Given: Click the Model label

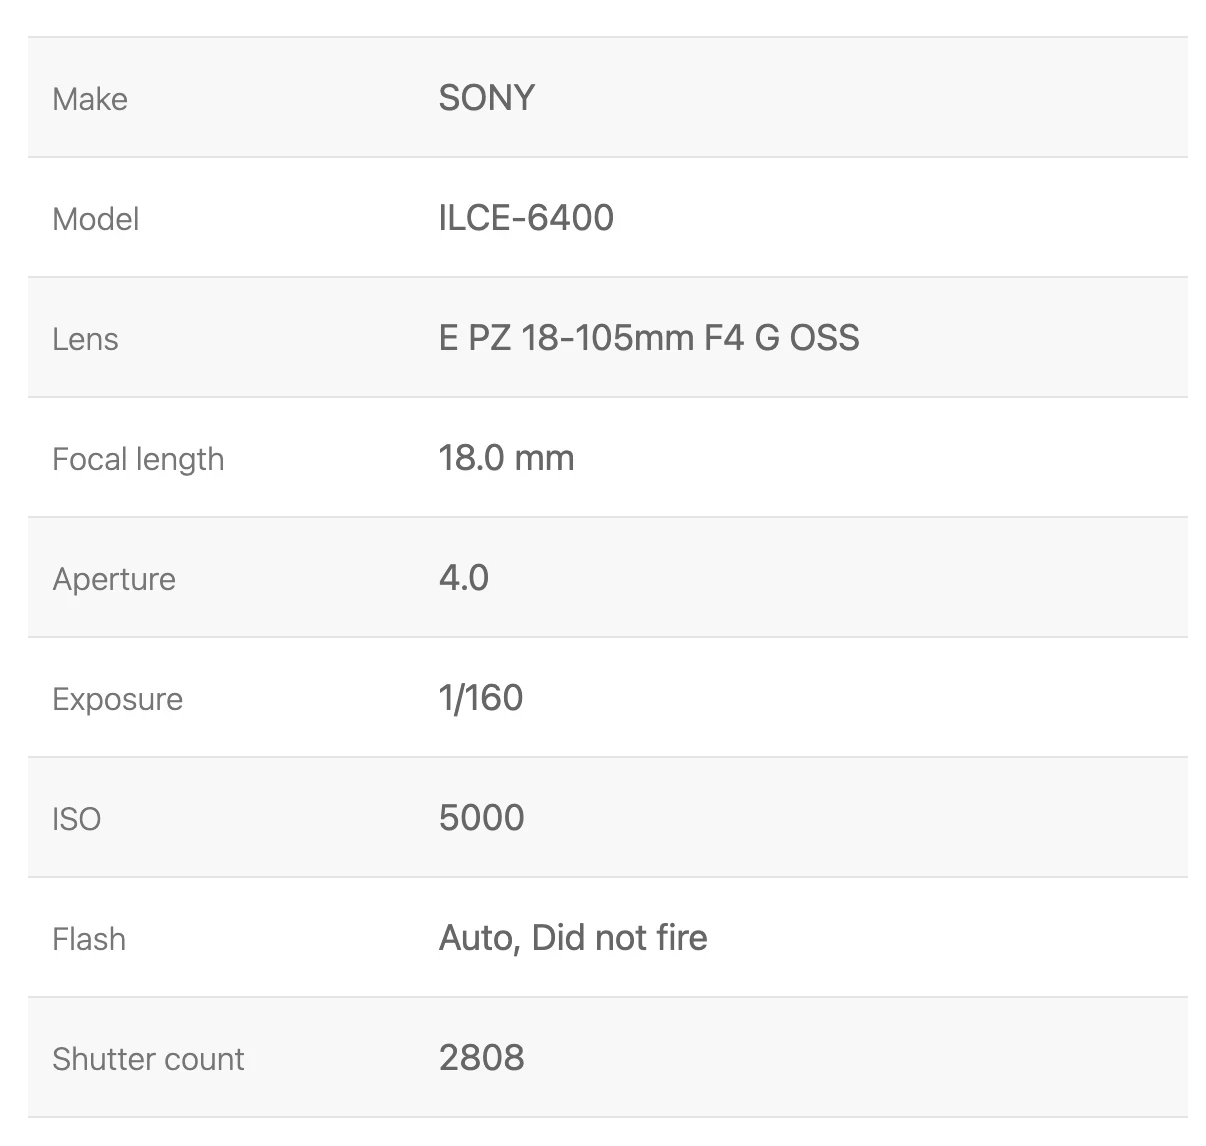Looking at the screenshot, I should (x=95, y=219).
